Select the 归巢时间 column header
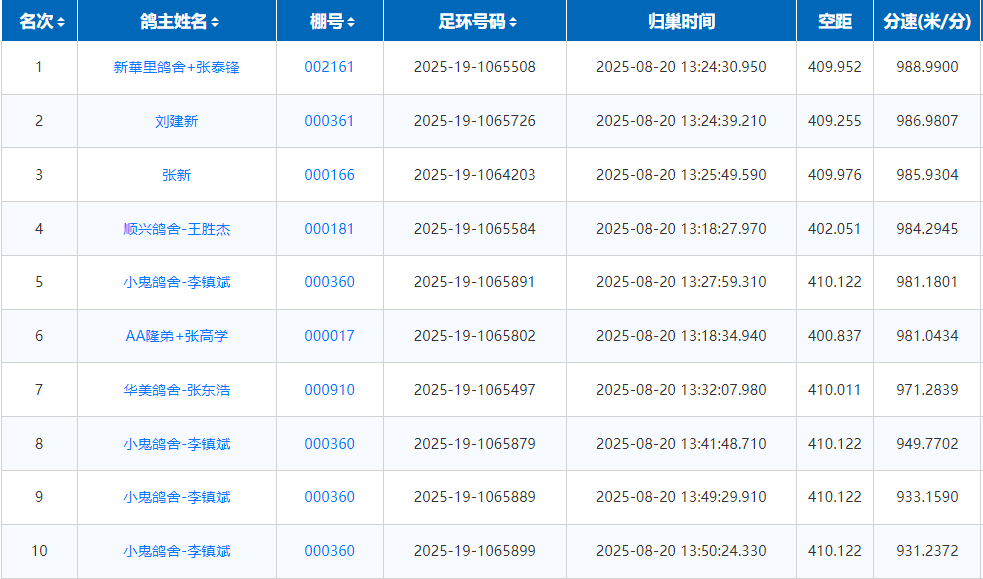This screenshot has width=983, height=579. point(681,21)
